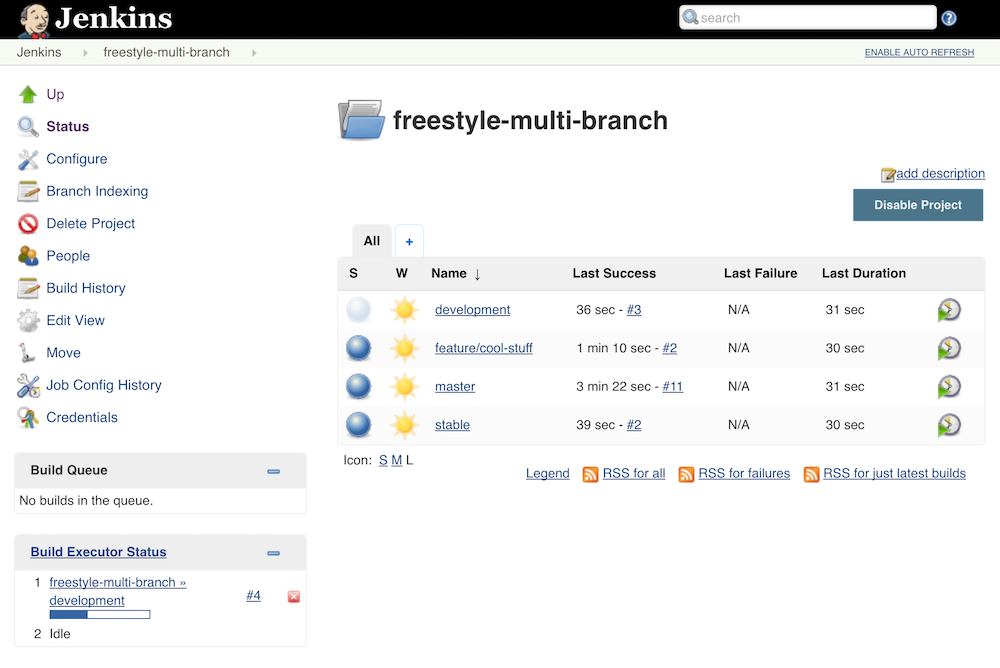
Task: Schedule a build for feature/cool-stuff branch
Action: [949, 348]
